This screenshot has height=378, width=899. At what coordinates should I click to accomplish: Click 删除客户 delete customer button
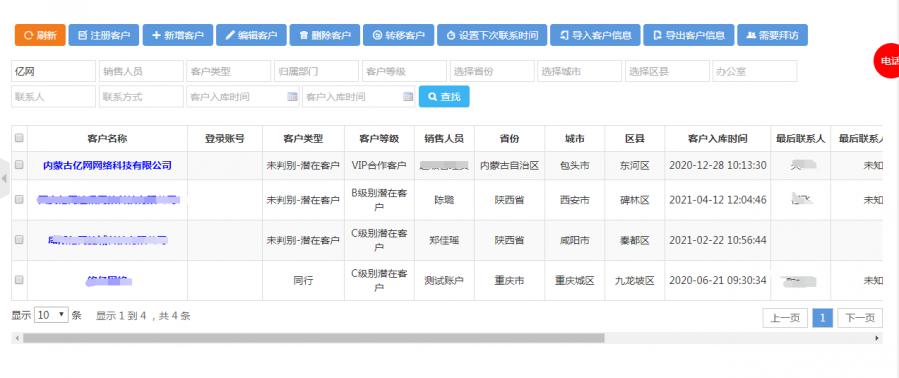(x=325, y=35)
